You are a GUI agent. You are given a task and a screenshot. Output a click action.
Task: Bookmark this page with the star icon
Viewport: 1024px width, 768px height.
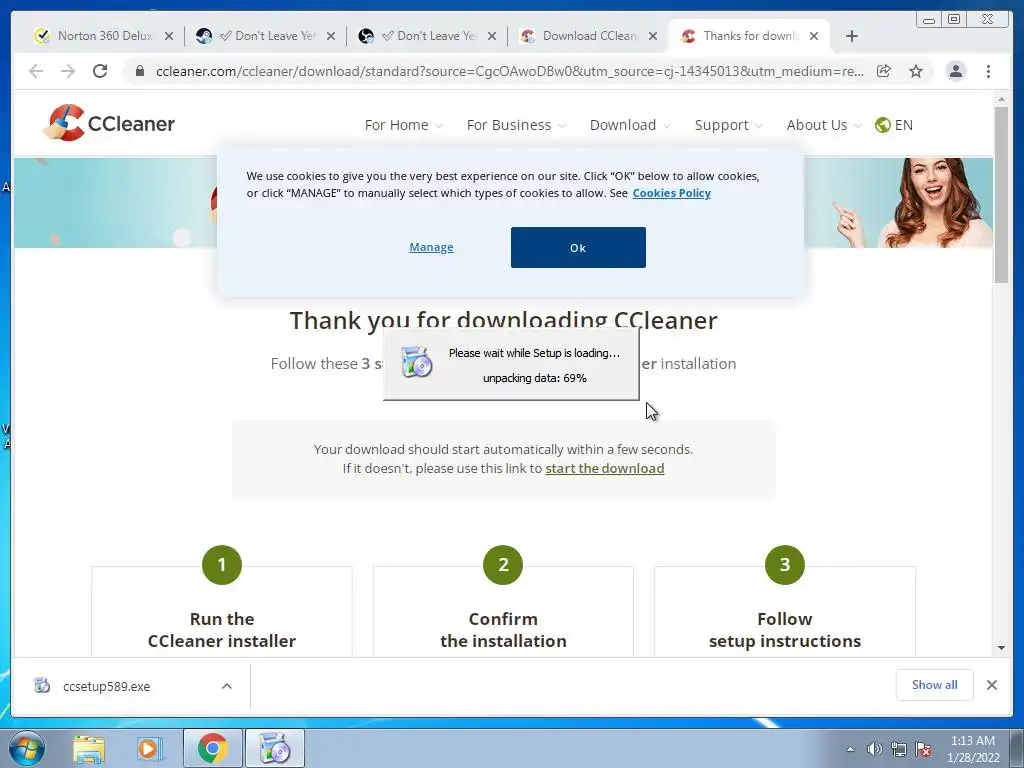point(916,71)
